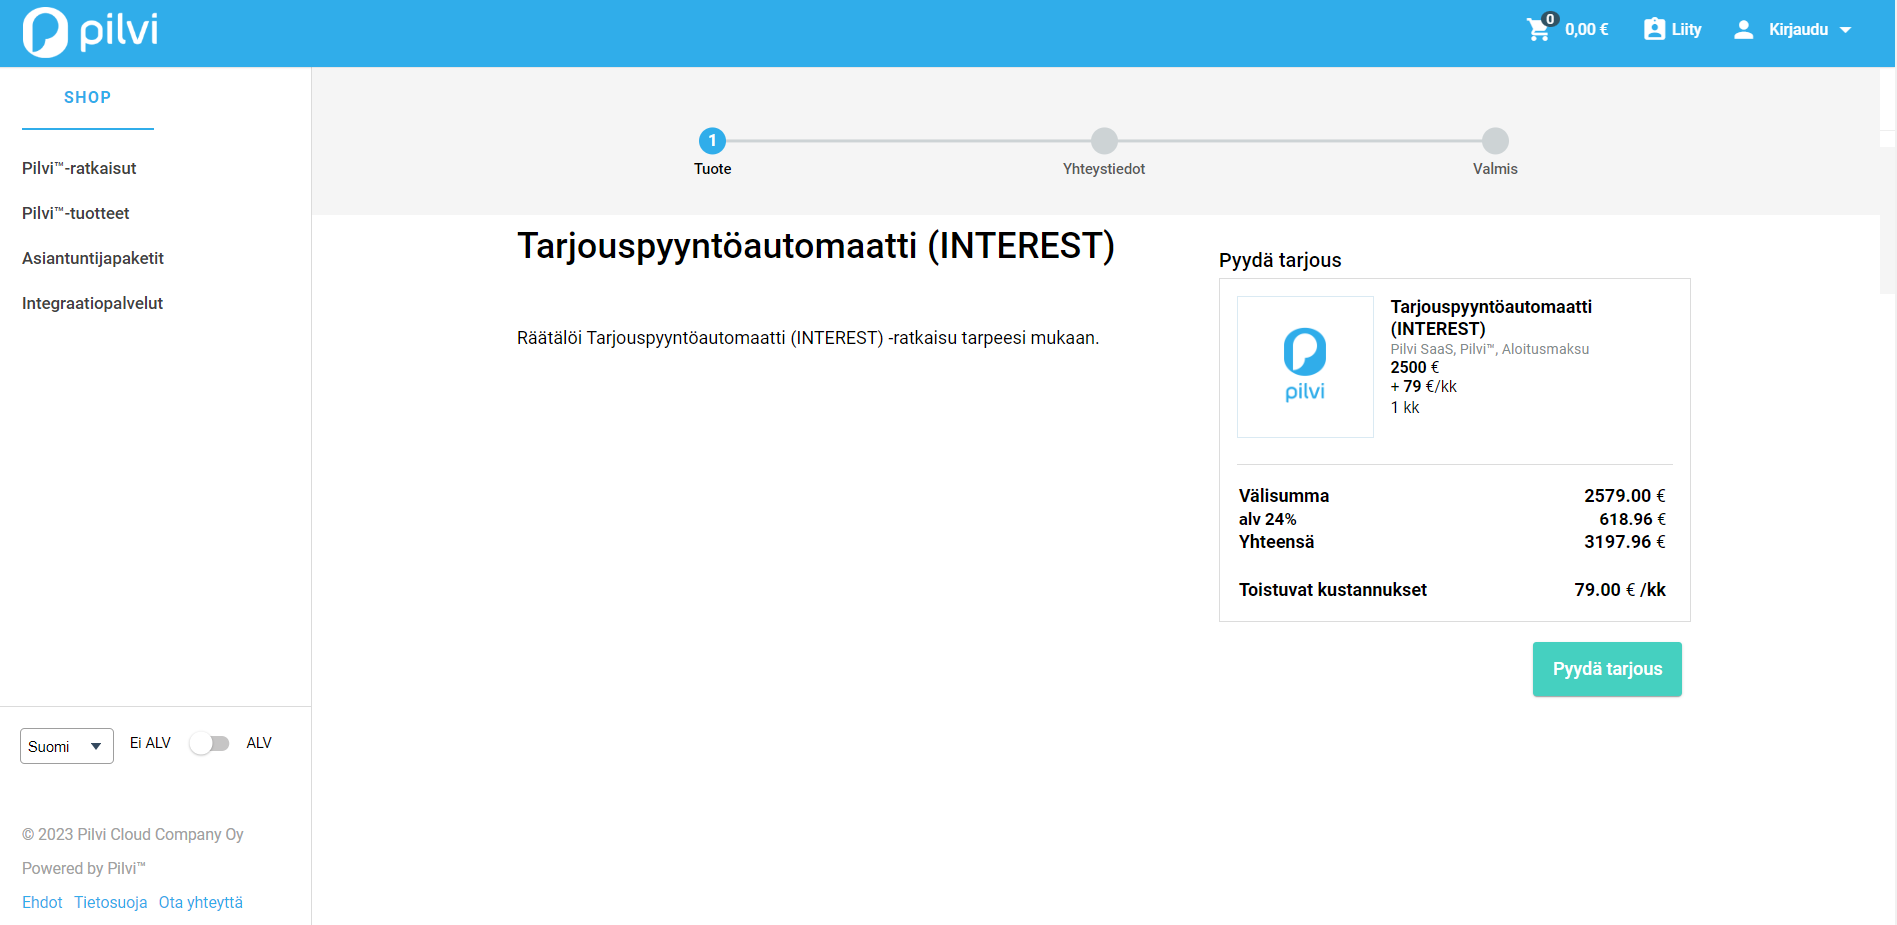The image size is (1897, 925).
Task: Click the green Pyydä tarjous button
Action: 1607,669
